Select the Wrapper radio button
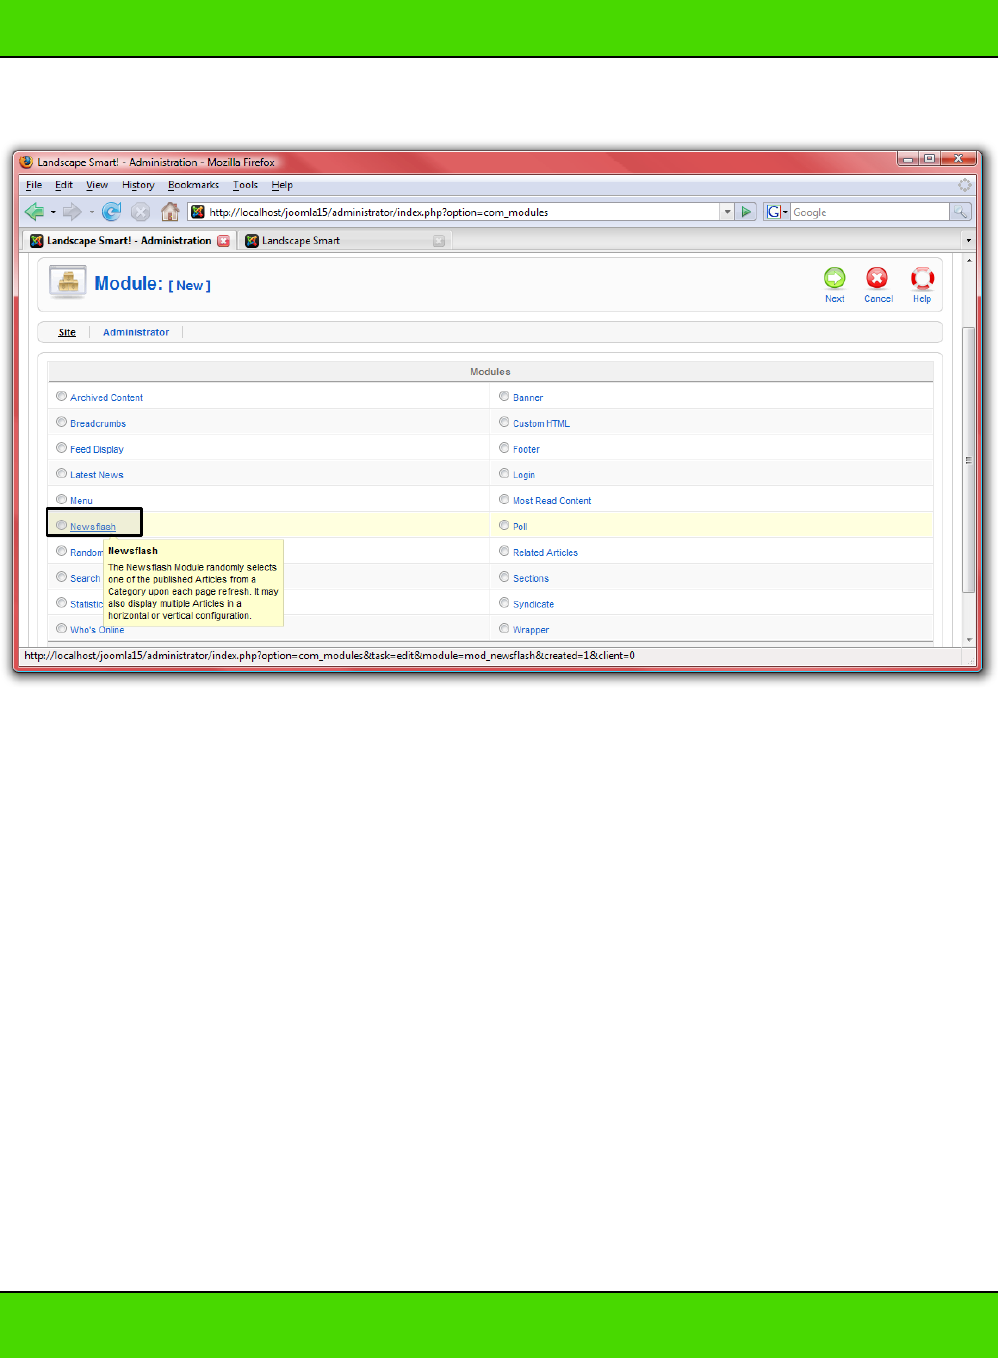Screen dimensions: 998x1358 tap(504, 628)
